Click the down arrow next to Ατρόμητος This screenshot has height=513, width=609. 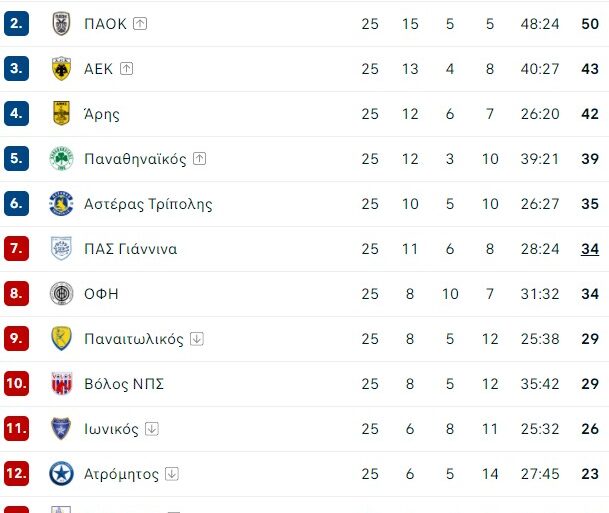coord(172,474)
